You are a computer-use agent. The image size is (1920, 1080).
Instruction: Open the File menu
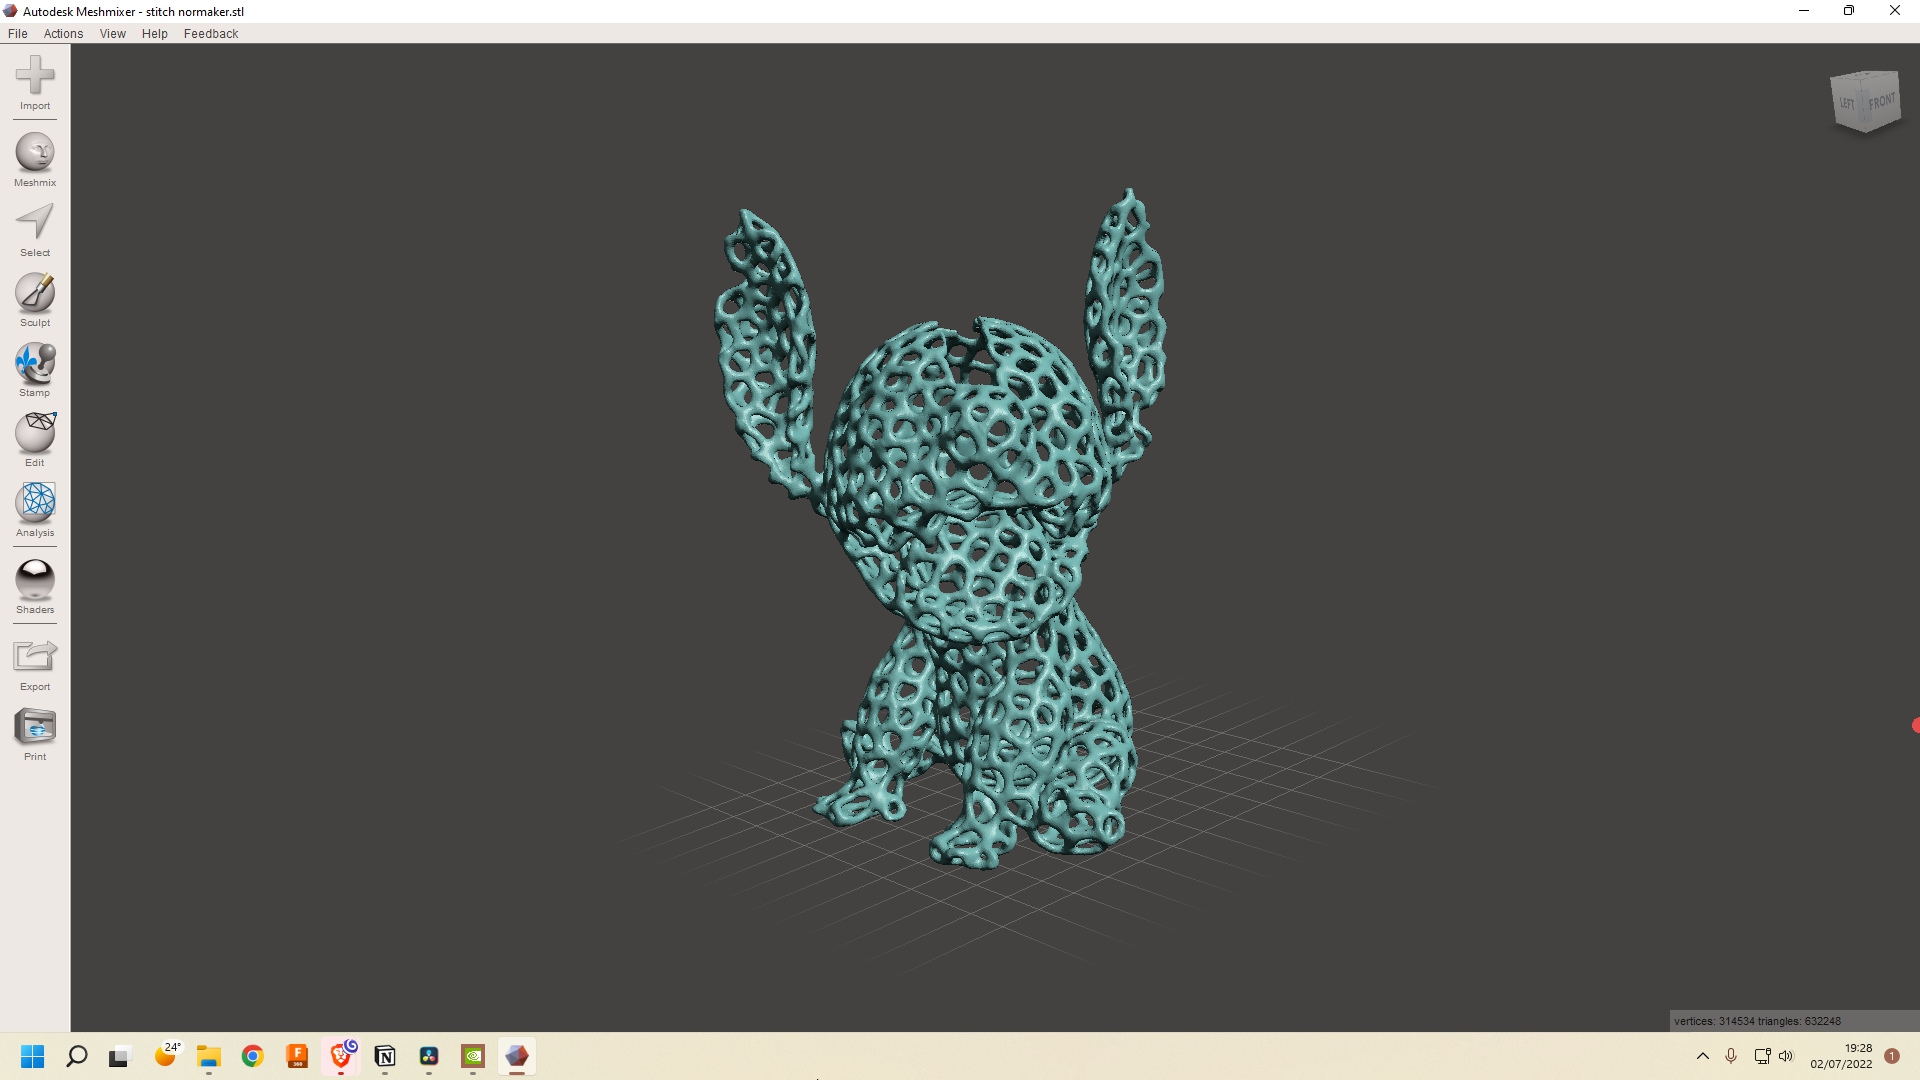click(x=17, y=33)
